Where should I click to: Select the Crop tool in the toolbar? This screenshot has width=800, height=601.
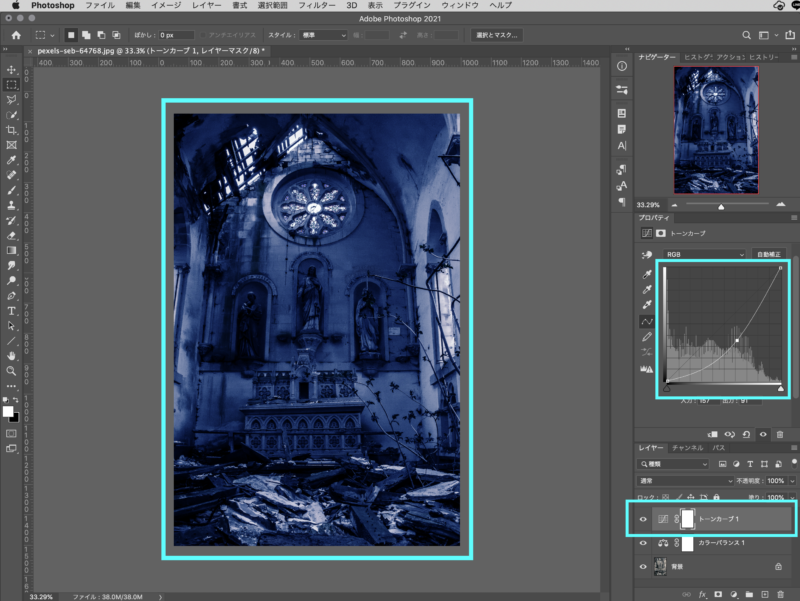[x=11, y=130]
